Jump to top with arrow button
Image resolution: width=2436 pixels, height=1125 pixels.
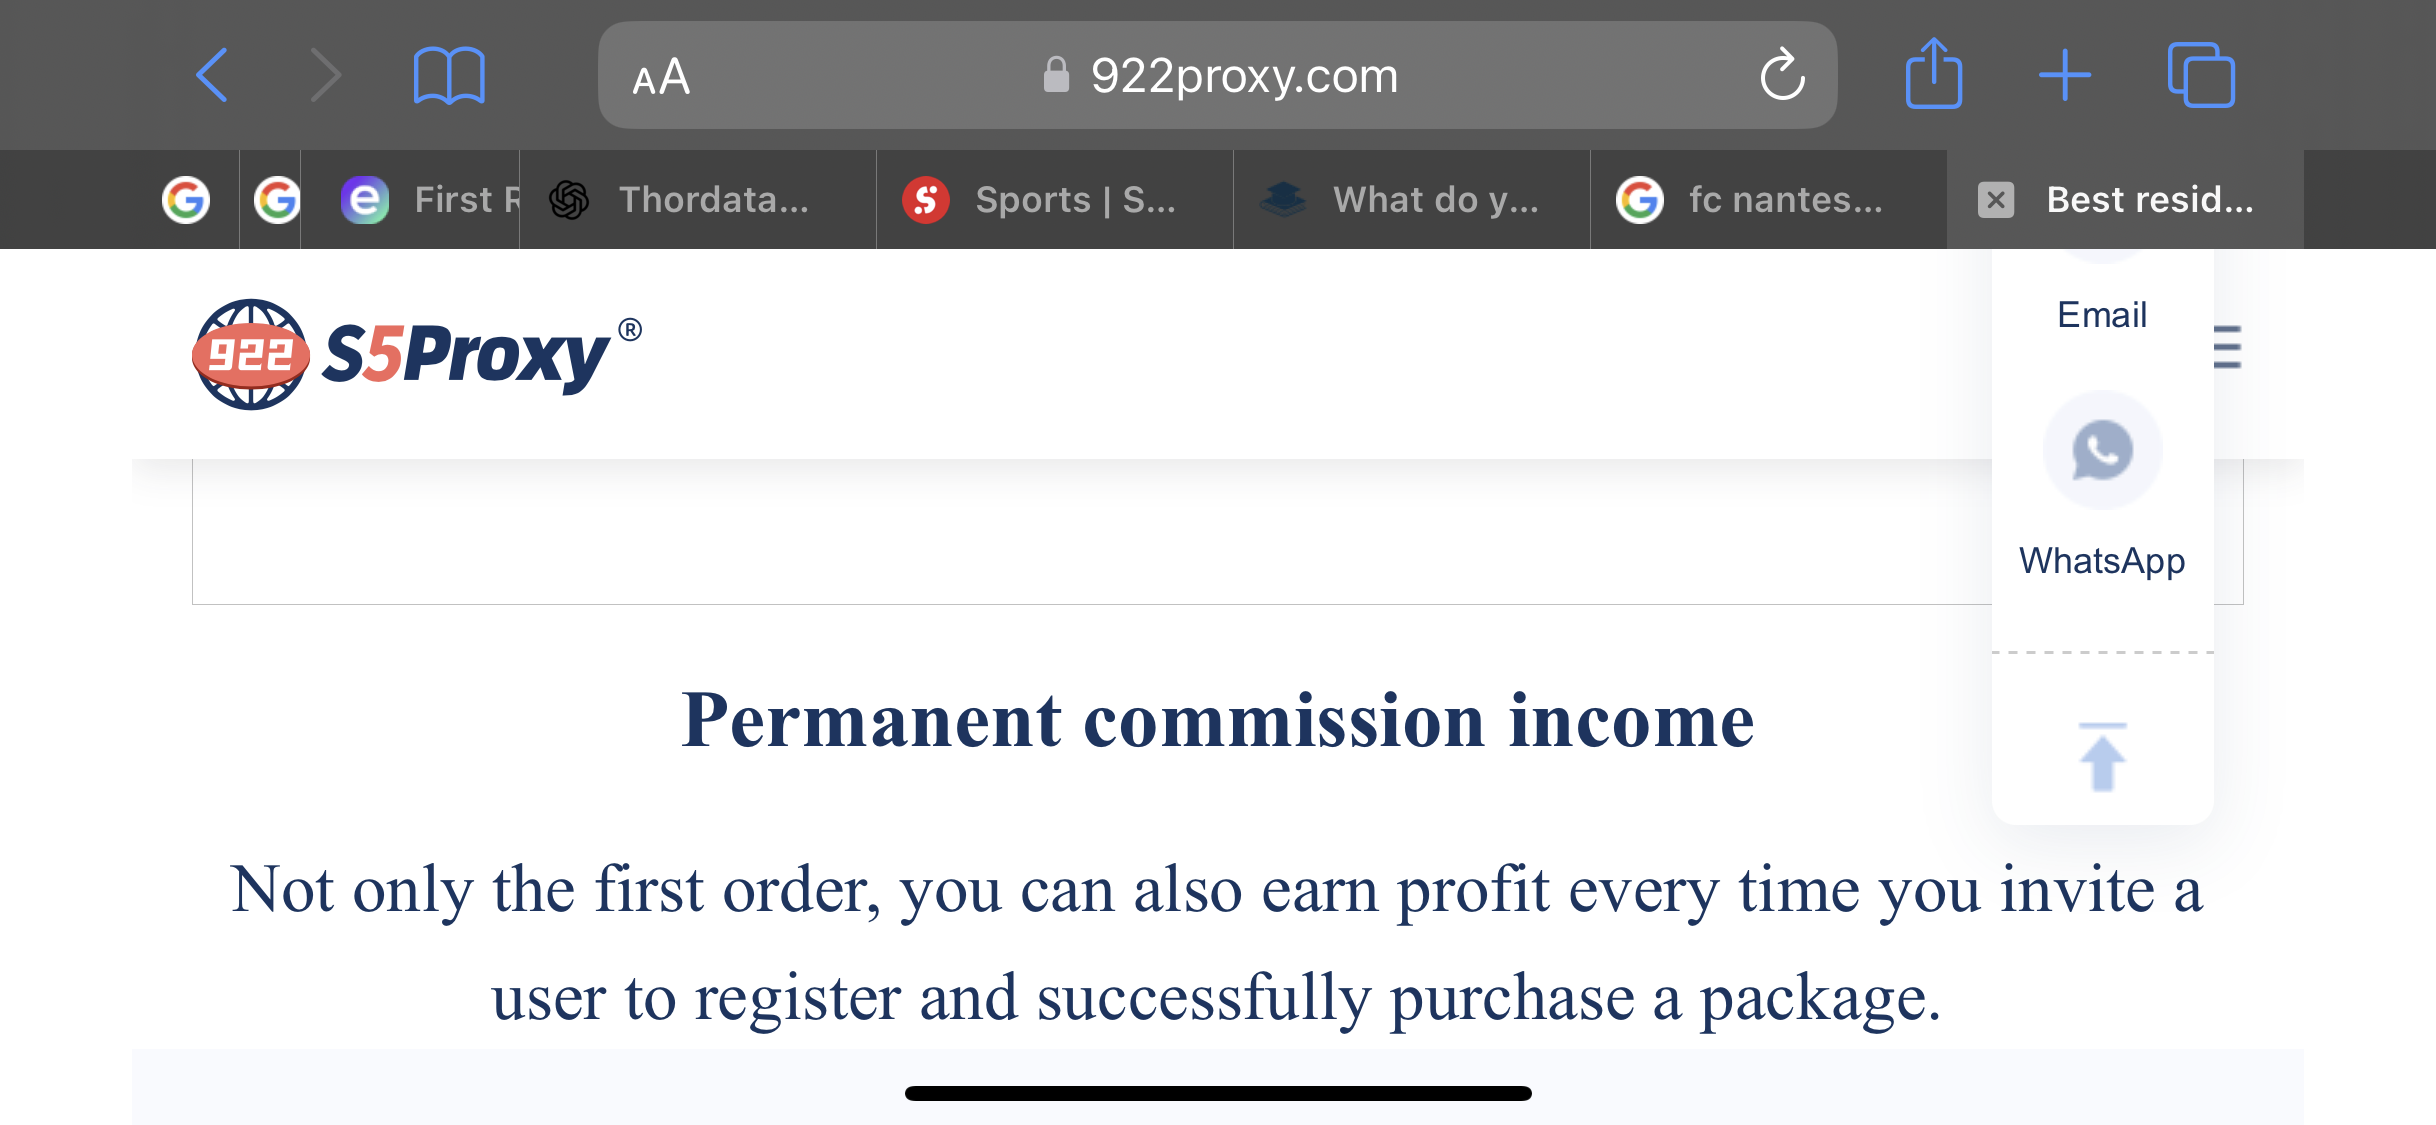(2102, 757)
